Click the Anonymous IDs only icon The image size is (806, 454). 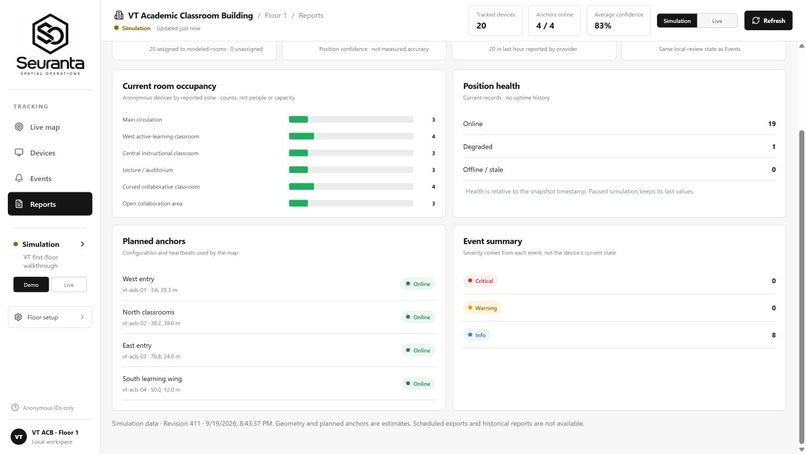[x=15, y=408]
